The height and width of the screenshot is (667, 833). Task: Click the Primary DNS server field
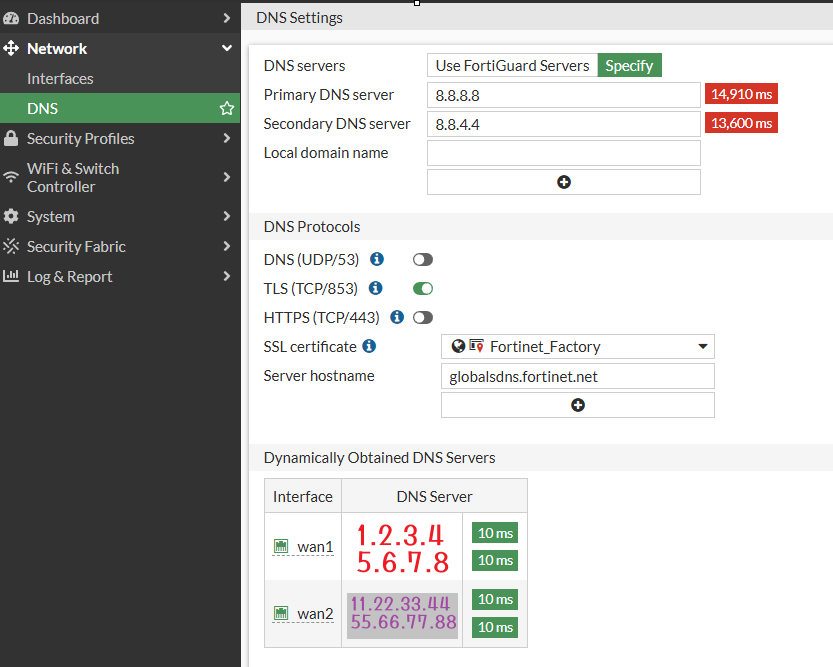coord(563,95)
